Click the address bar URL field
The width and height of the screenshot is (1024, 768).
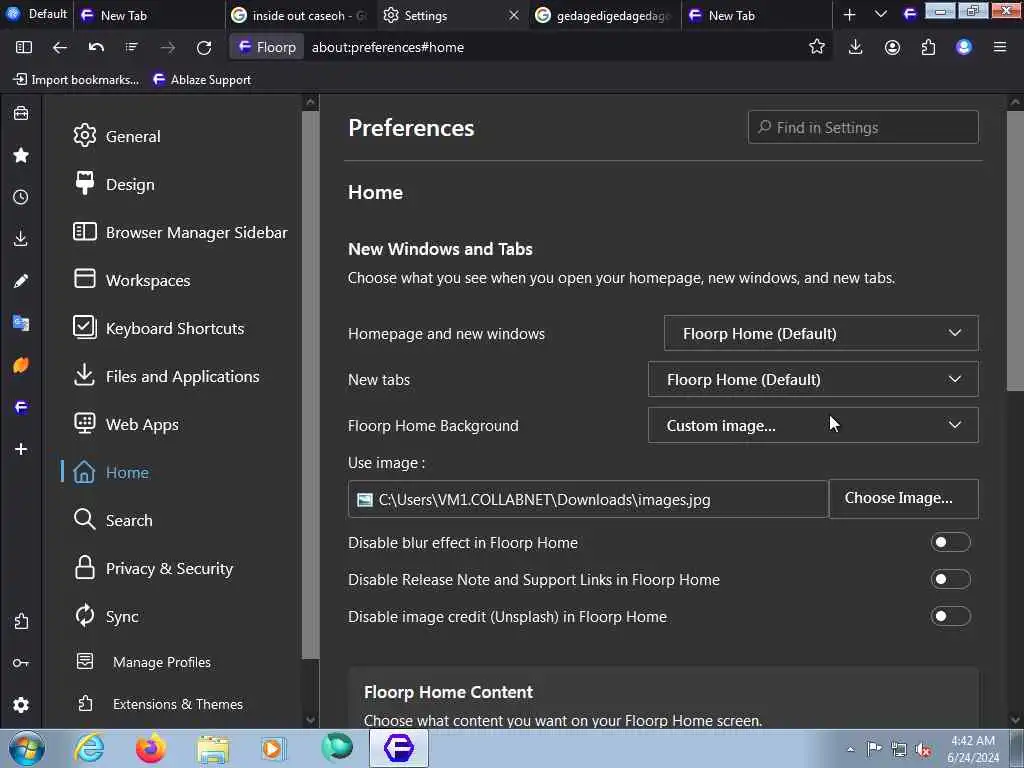(555, 47)
